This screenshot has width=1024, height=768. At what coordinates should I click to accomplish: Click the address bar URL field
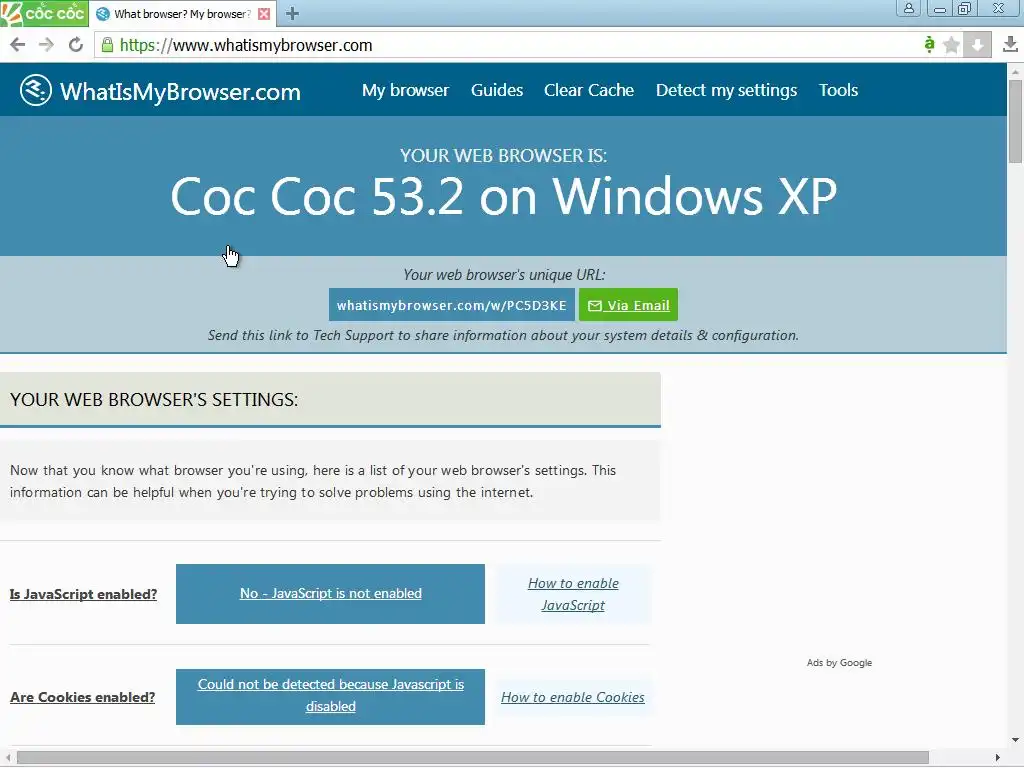(509, 44)
